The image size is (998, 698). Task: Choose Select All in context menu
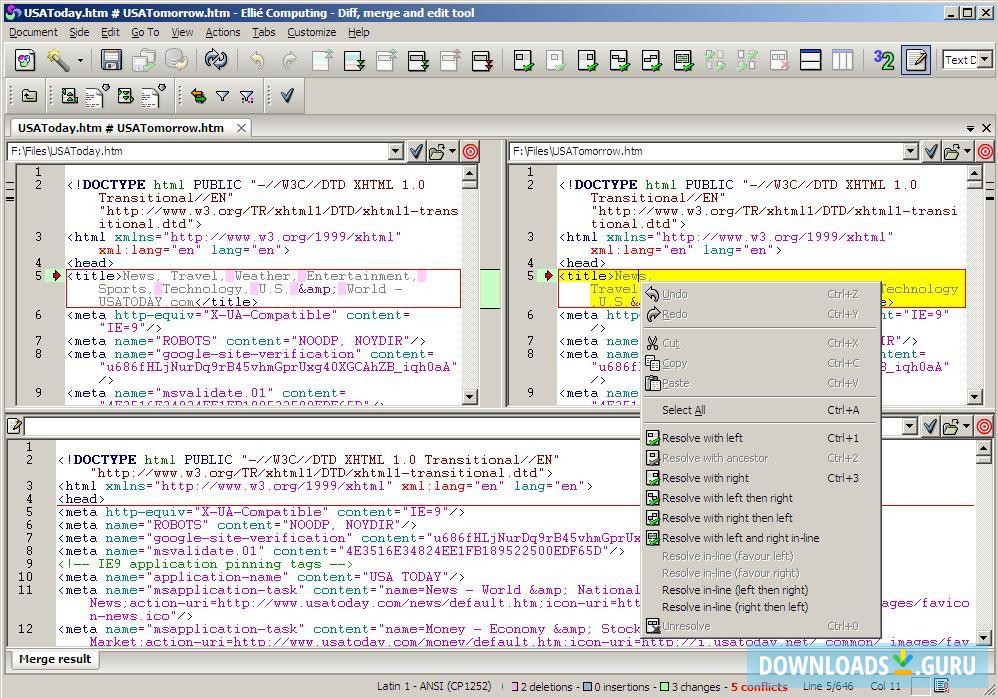point(760,410)
